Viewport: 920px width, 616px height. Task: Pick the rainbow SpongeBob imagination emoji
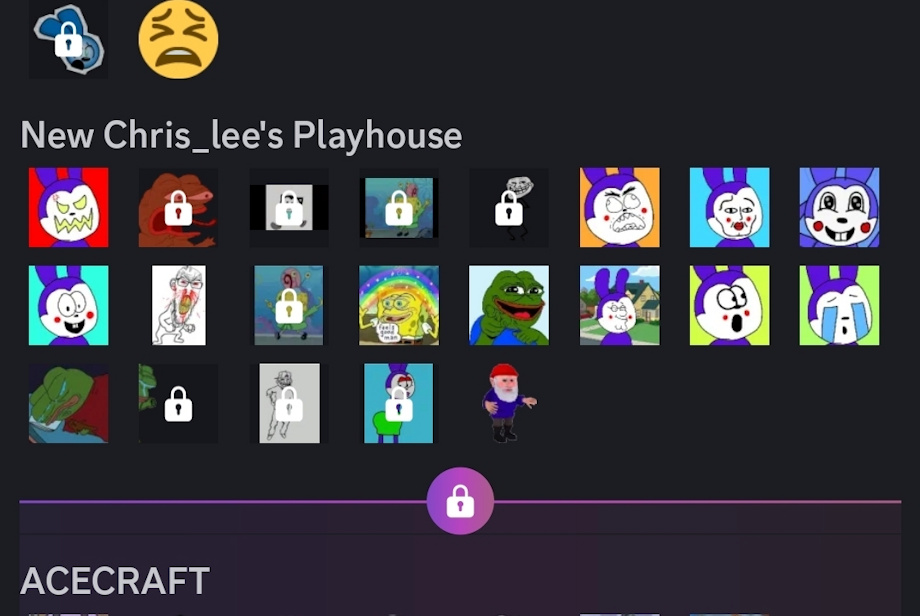coord(399,305)
